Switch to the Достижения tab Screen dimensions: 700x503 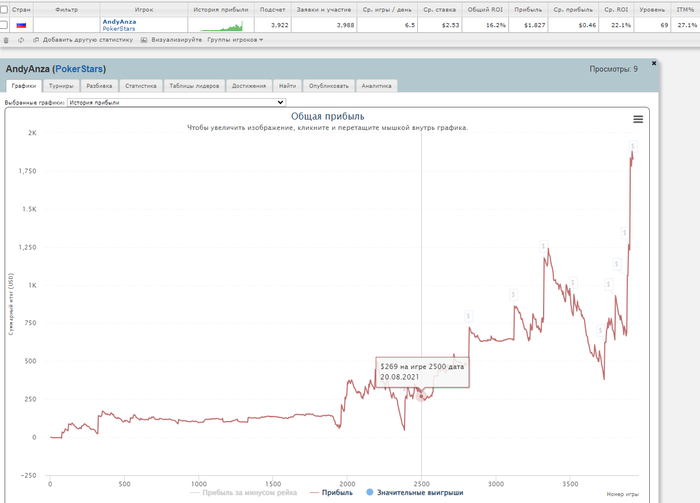tap(249, 86)
